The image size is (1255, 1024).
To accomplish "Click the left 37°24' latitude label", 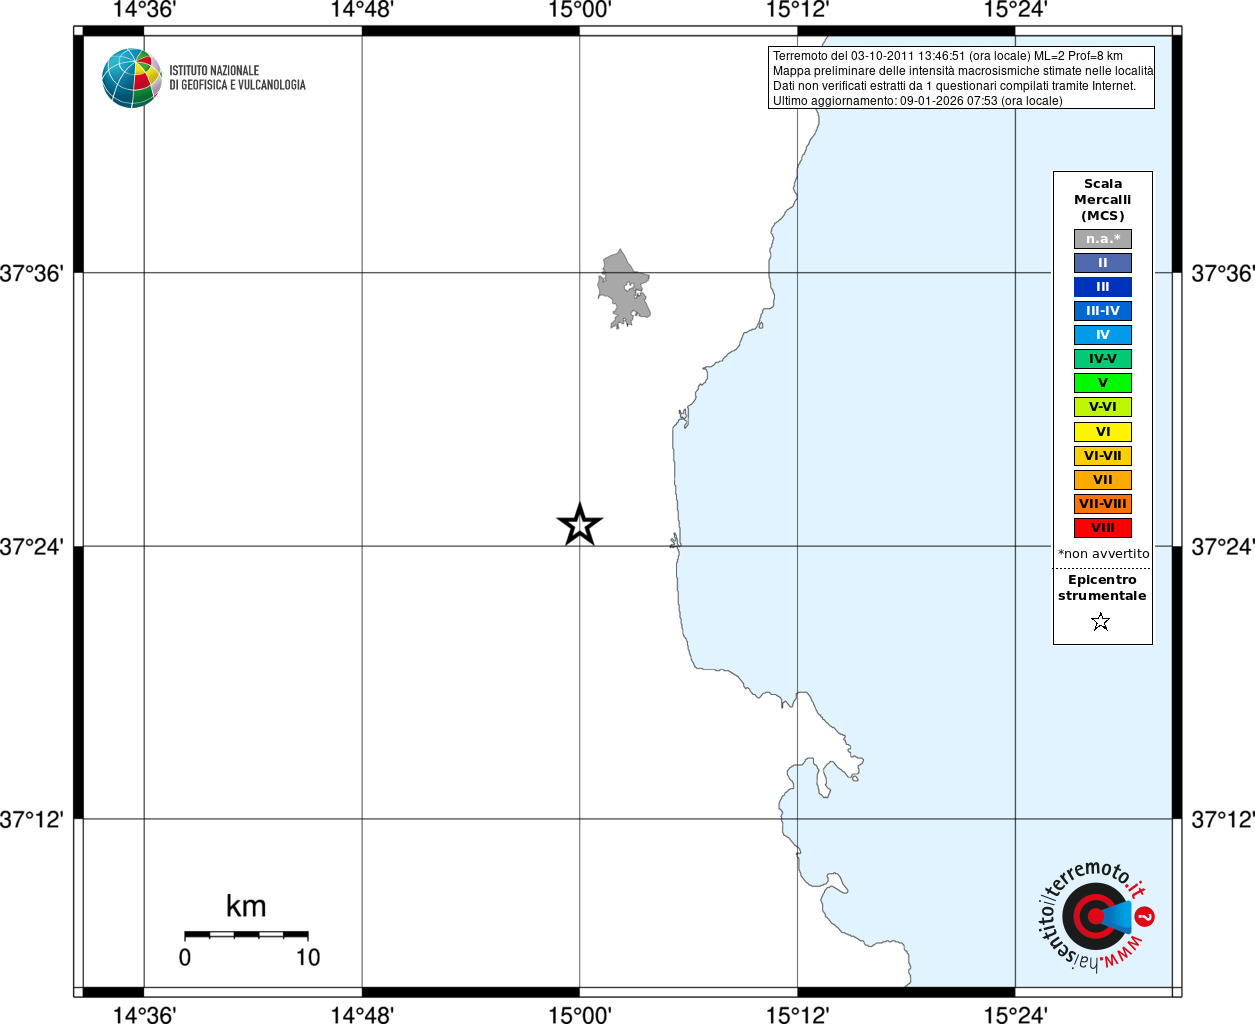I will [x=32, y=547].
